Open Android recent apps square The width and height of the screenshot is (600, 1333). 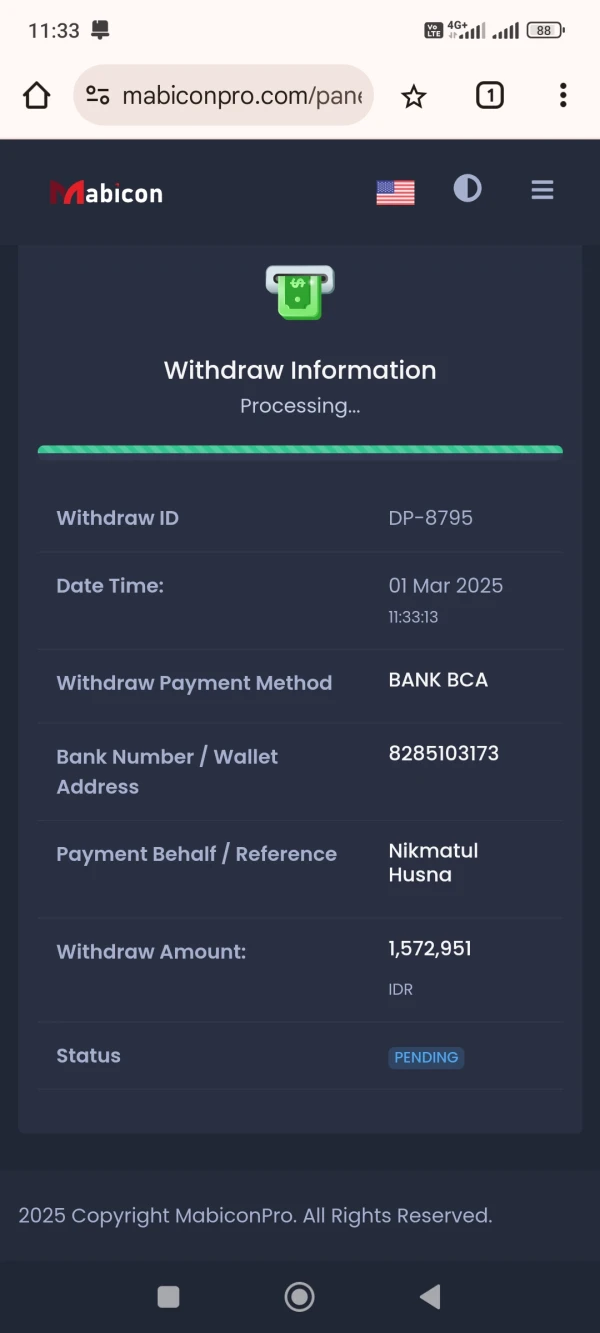pos(169,1297)
